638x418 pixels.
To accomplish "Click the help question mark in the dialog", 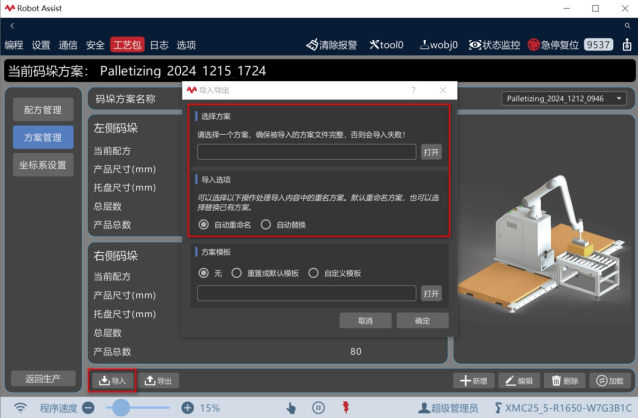I will (413, 90).
